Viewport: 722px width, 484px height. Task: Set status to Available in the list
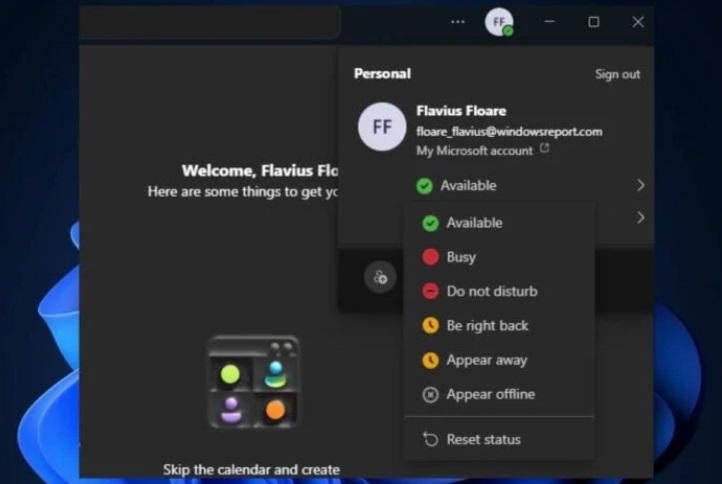[x=499, y=223]
